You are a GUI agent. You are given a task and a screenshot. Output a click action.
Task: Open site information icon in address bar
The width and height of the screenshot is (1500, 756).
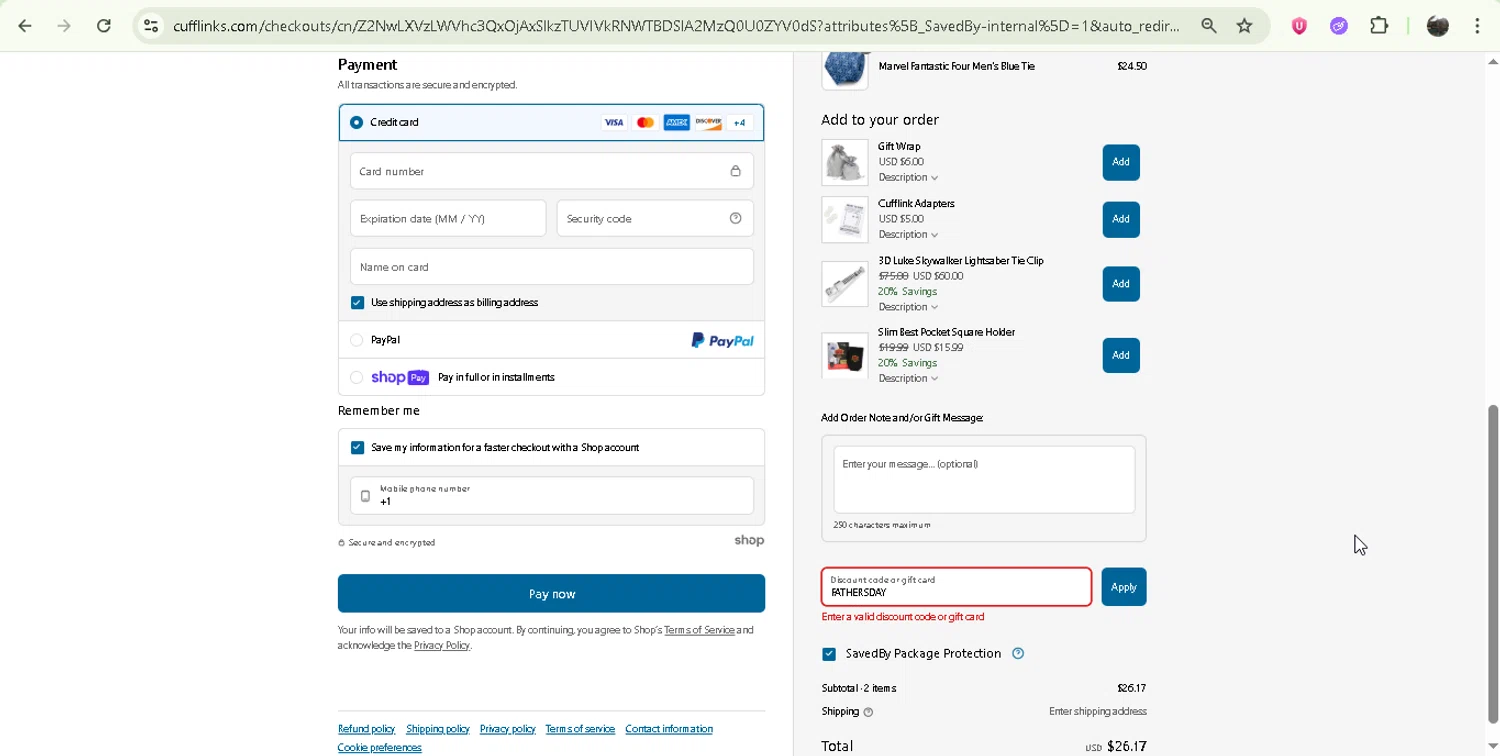(151, 26)
